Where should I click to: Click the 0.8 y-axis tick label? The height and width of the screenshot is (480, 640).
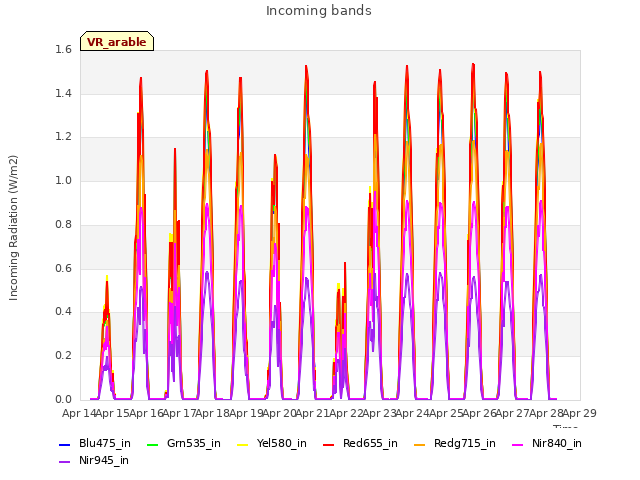[x=63, y=224]
